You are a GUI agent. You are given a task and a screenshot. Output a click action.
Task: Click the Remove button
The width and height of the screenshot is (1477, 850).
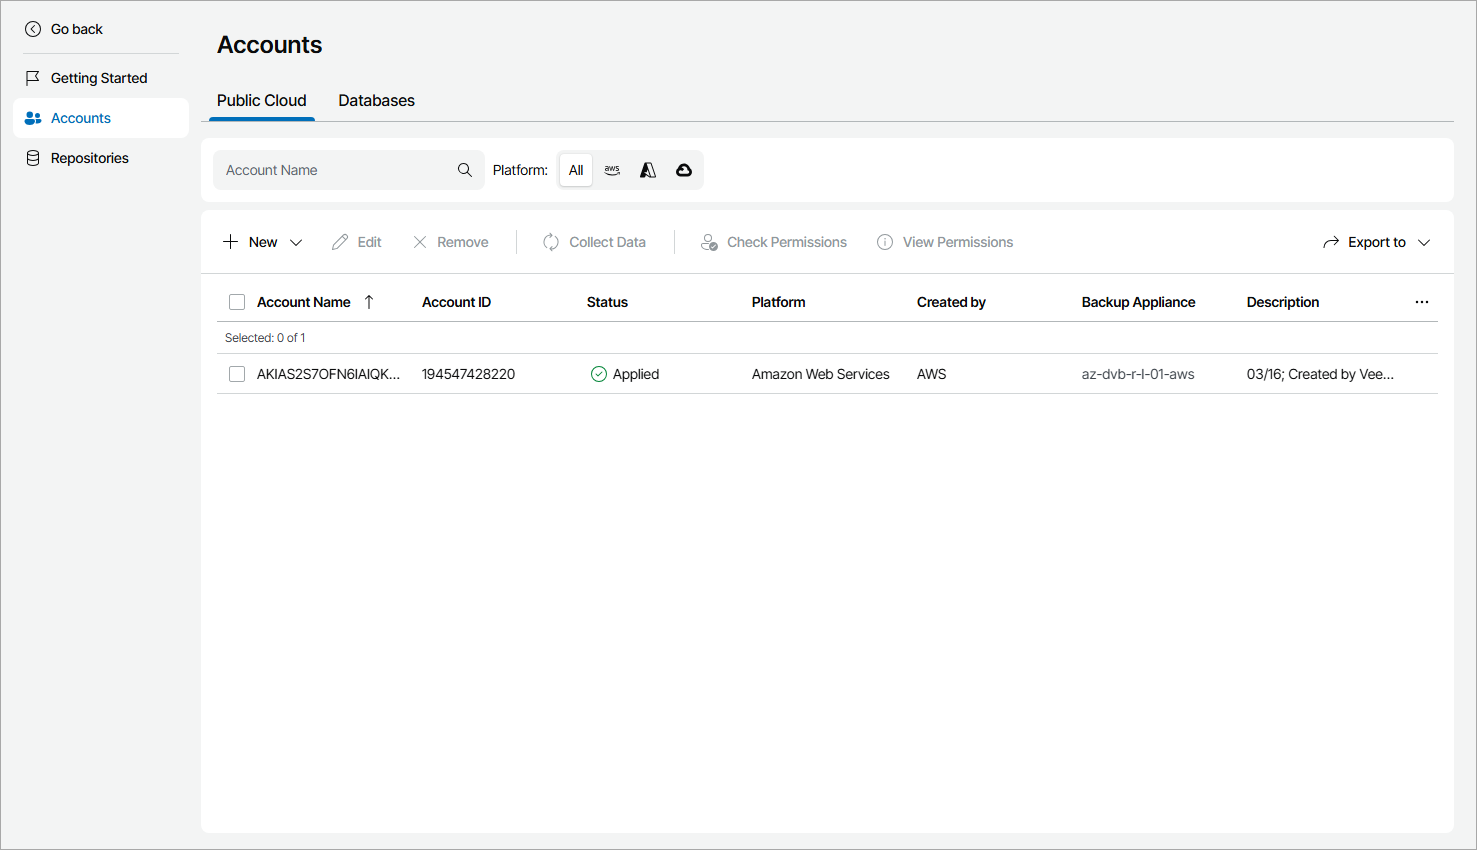[451, 242]
